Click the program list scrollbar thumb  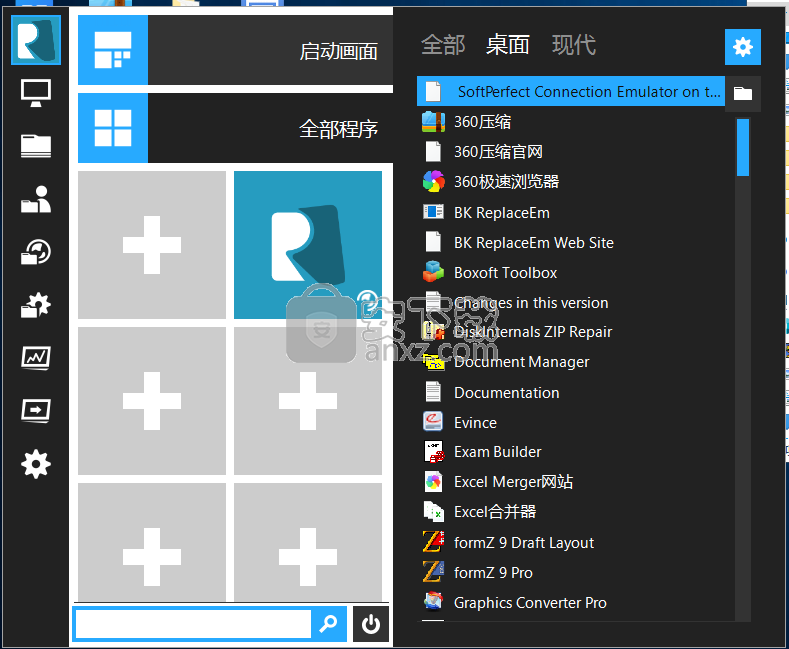pos(743,147)
